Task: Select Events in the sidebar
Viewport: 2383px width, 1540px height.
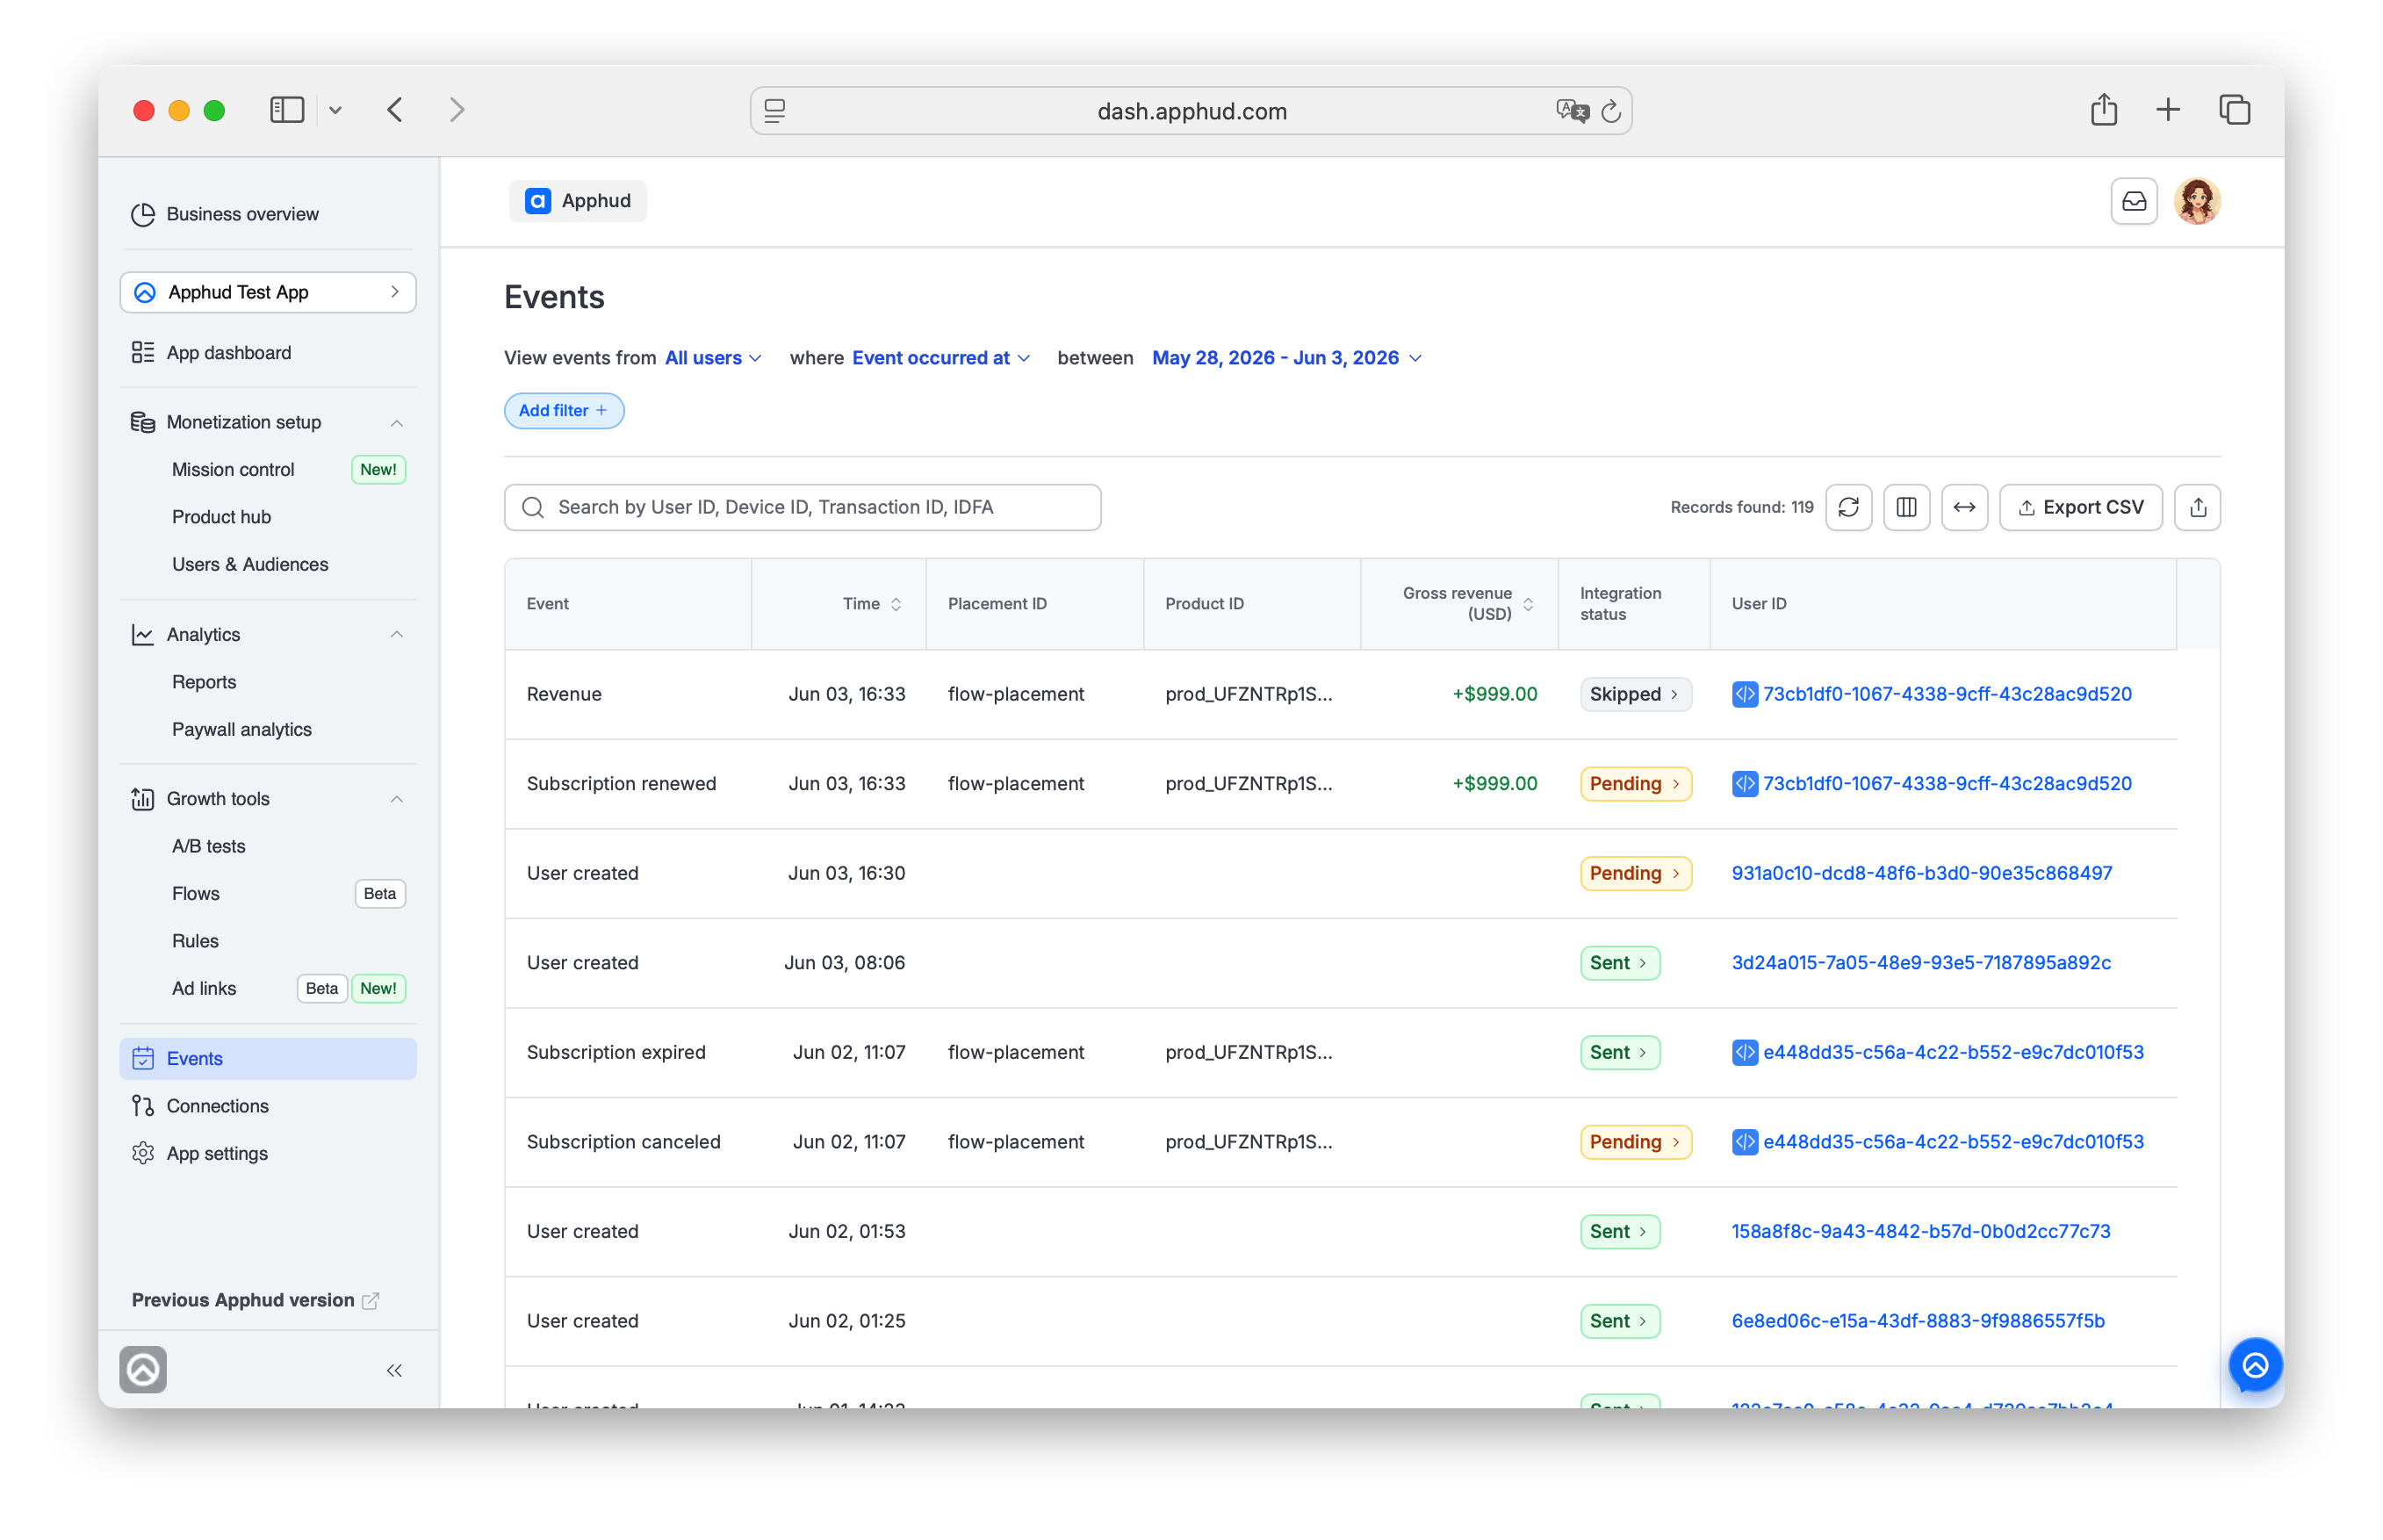Action: pyautogui.click(x=268, y=1058)
